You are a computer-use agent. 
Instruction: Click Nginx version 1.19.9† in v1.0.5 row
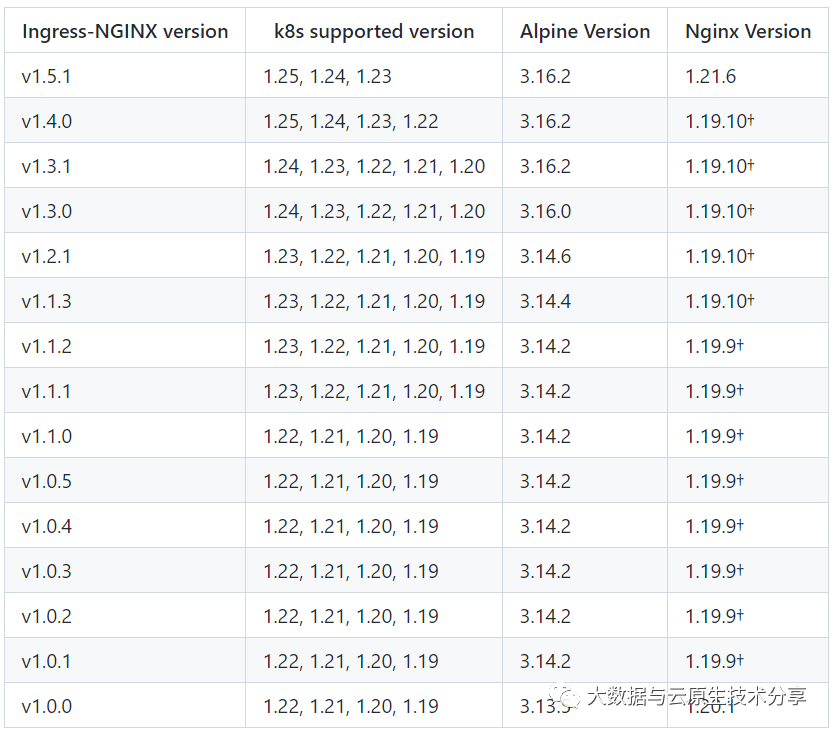click(x=748, y=480)
